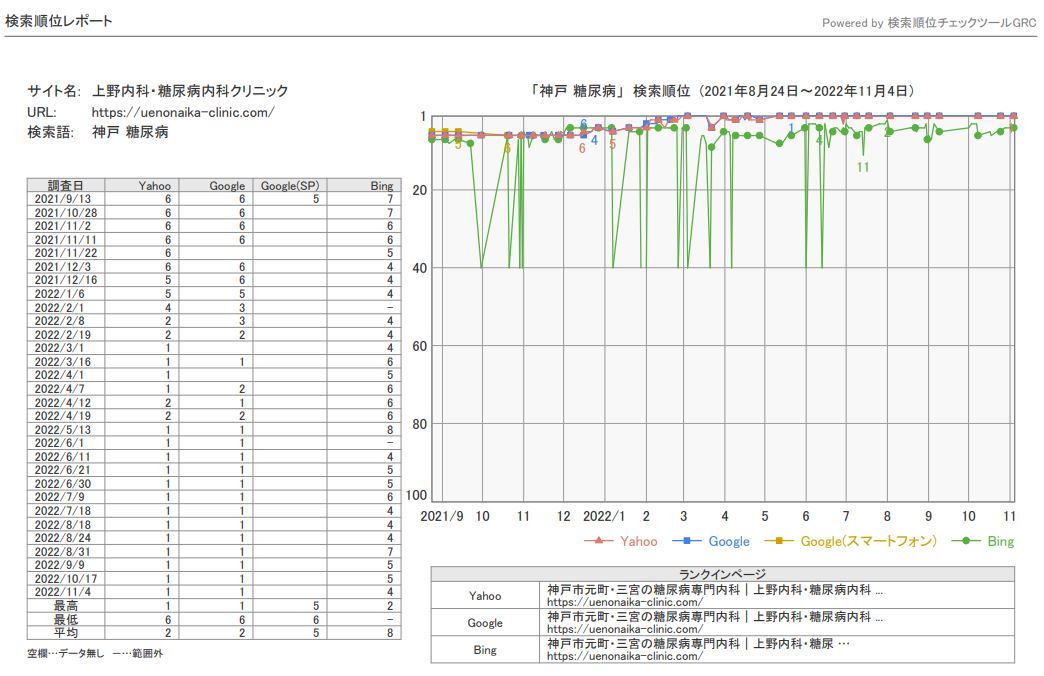Image resolution: width=1044 pixels, height=676 pixels.
Task: Click the 検索順位レポート page heading
Action: (59, 21)
